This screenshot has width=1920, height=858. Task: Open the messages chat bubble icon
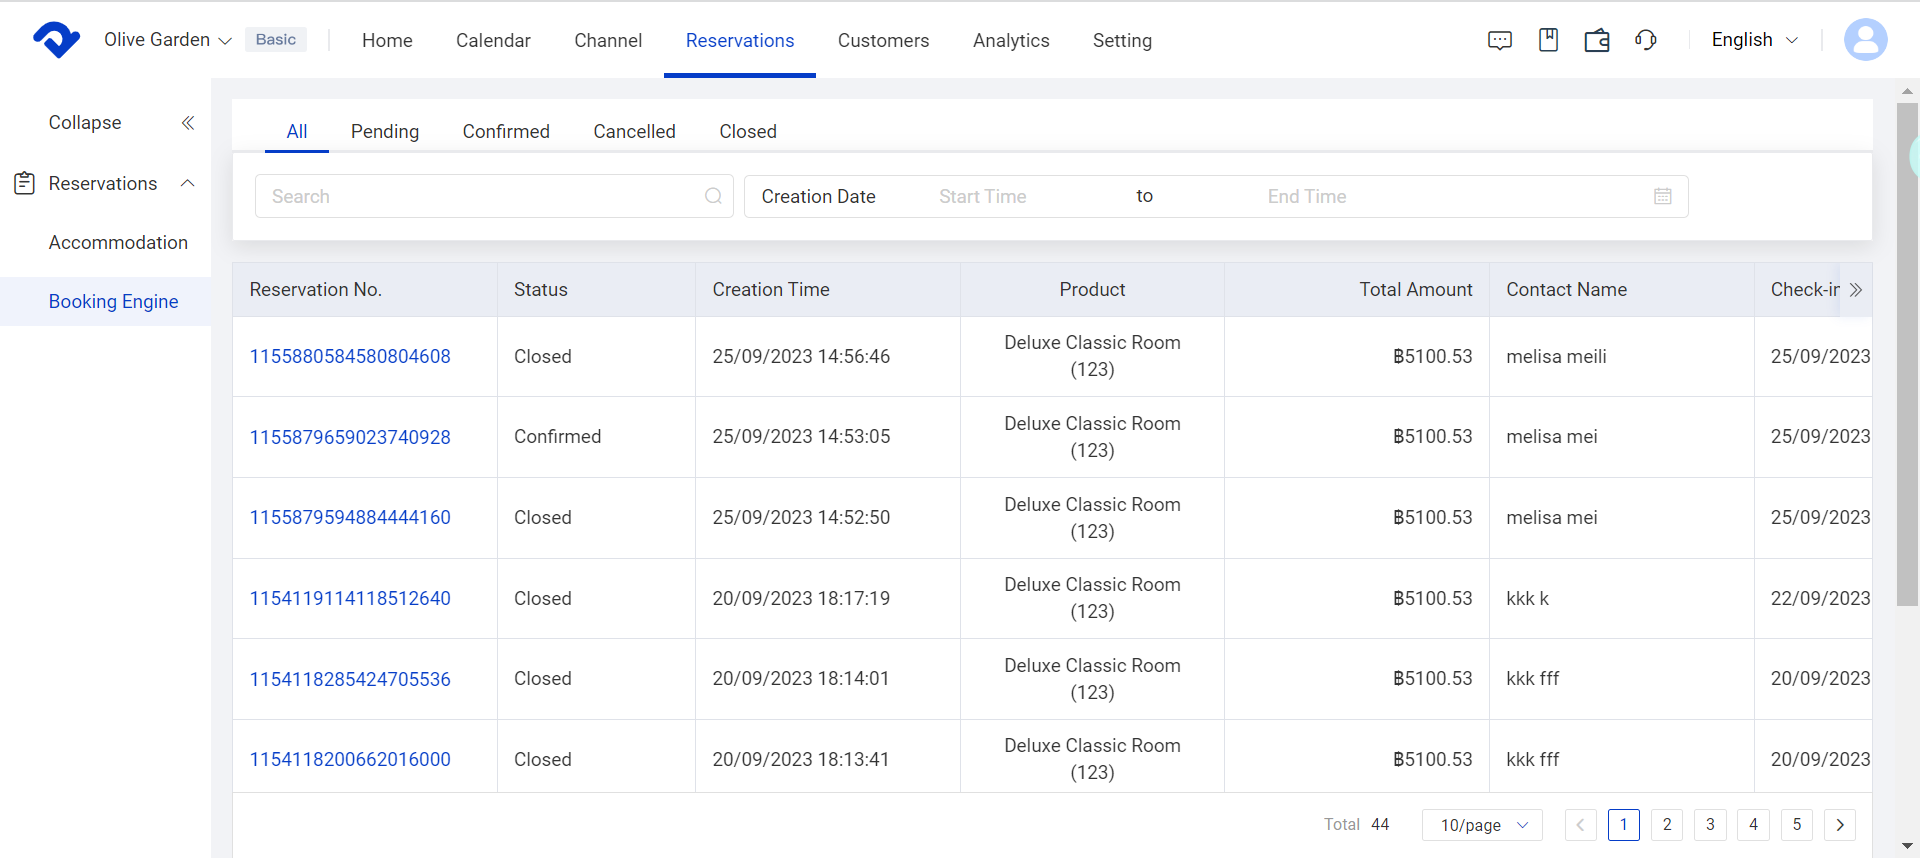1499,40
